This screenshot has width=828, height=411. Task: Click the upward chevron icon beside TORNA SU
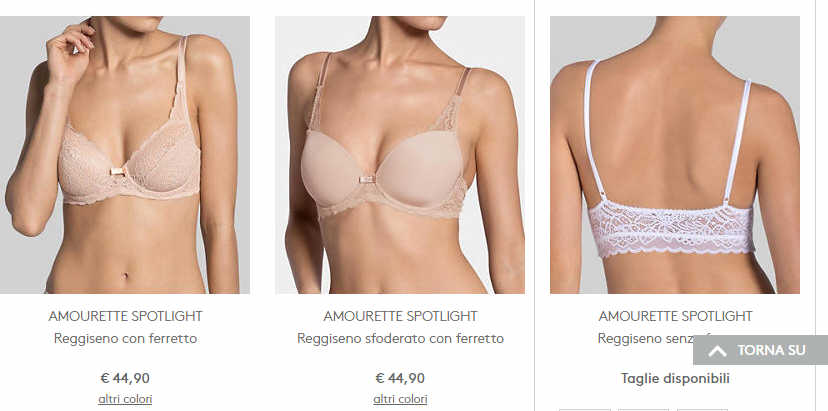717,351
